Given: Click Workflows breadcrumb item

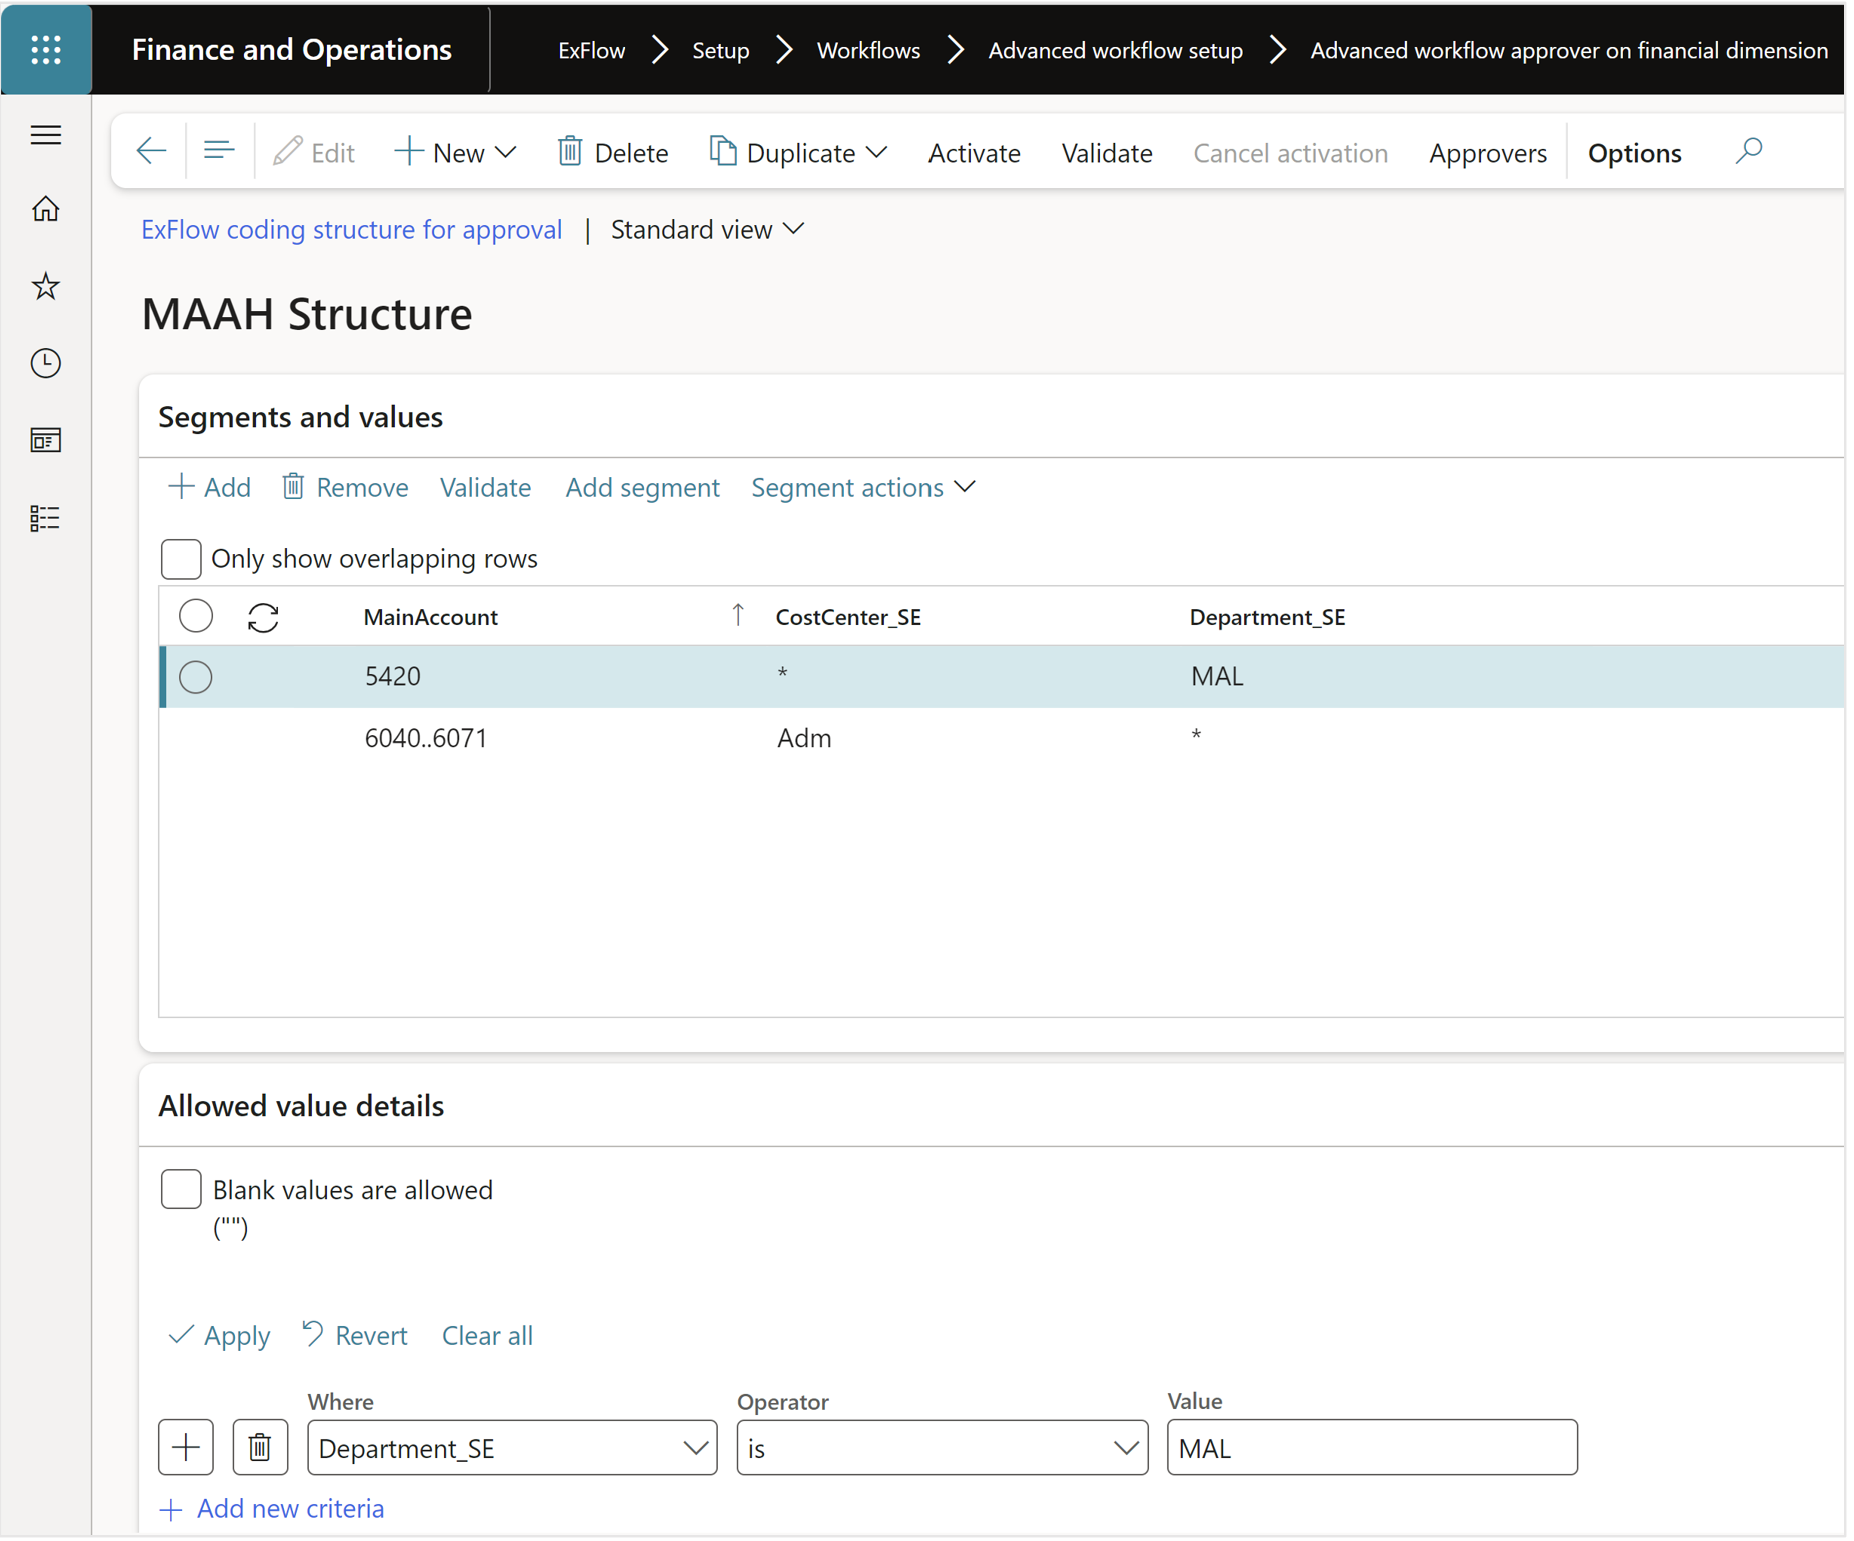Looking at the screenshot, I should [x=868, y=50].
